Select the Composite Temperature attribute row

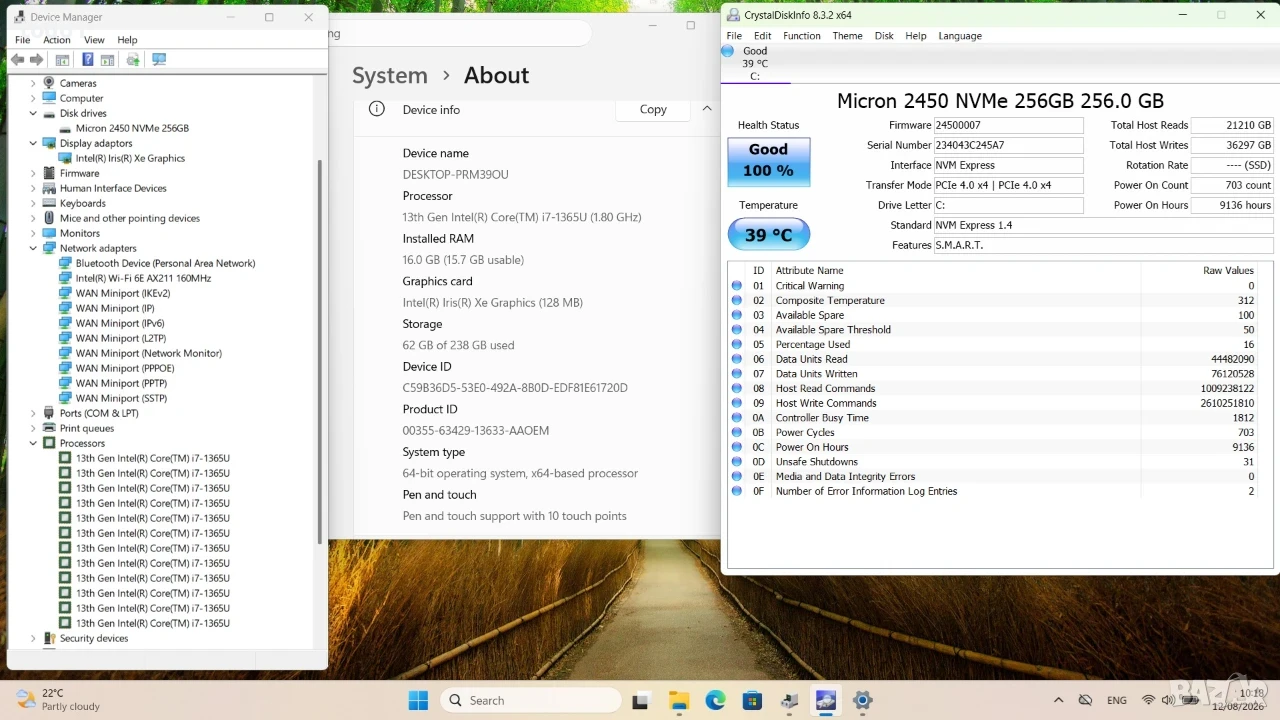[x=994, y=300]
